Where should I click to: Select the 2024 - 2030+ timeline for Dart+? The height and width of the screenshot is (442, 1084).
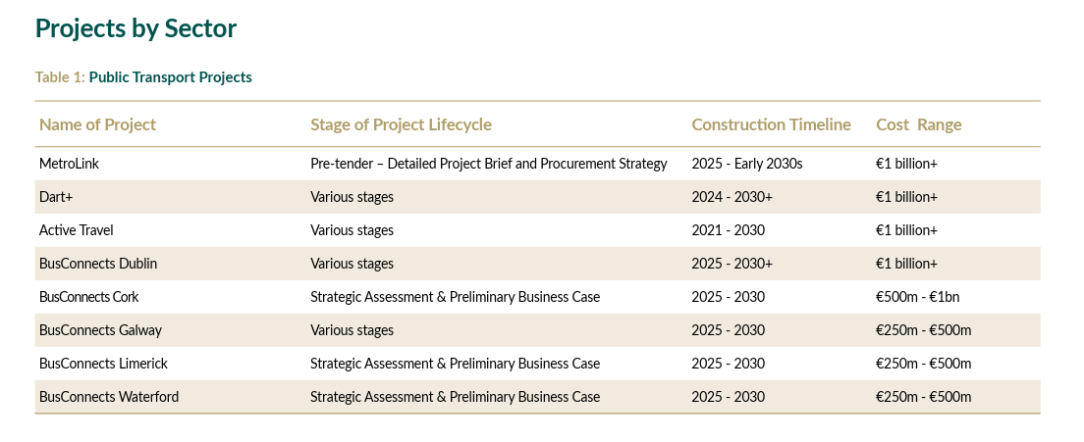(x=732, y=197)
